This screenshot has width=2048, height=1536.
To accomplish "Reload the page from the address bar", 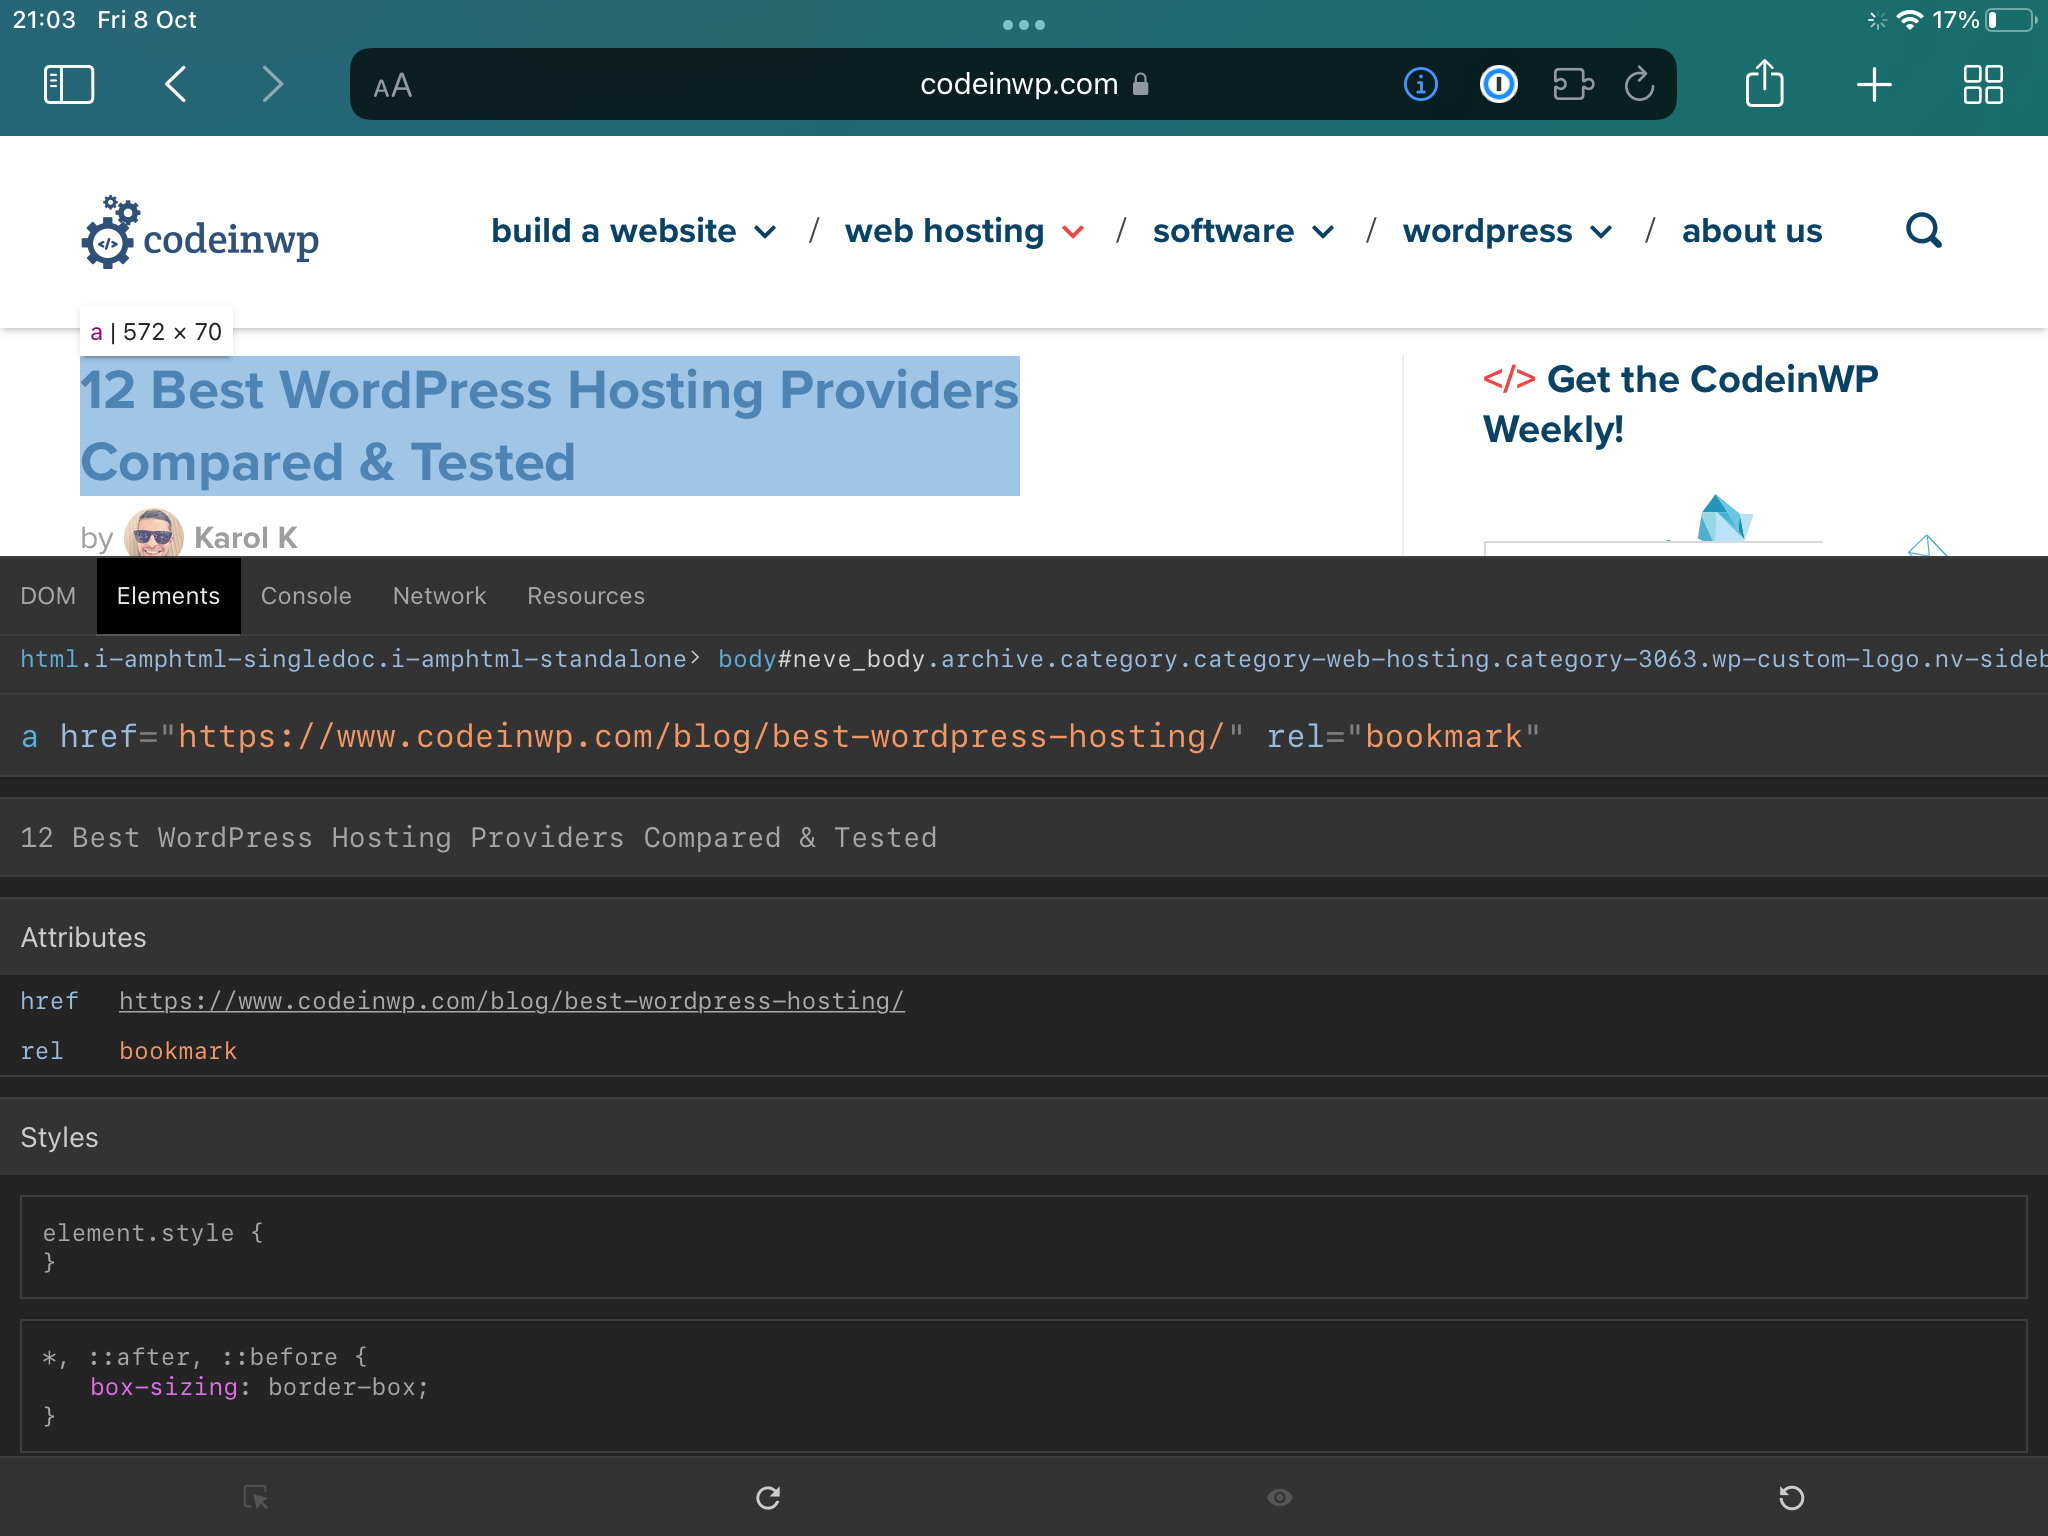I will coord(1638,84).
